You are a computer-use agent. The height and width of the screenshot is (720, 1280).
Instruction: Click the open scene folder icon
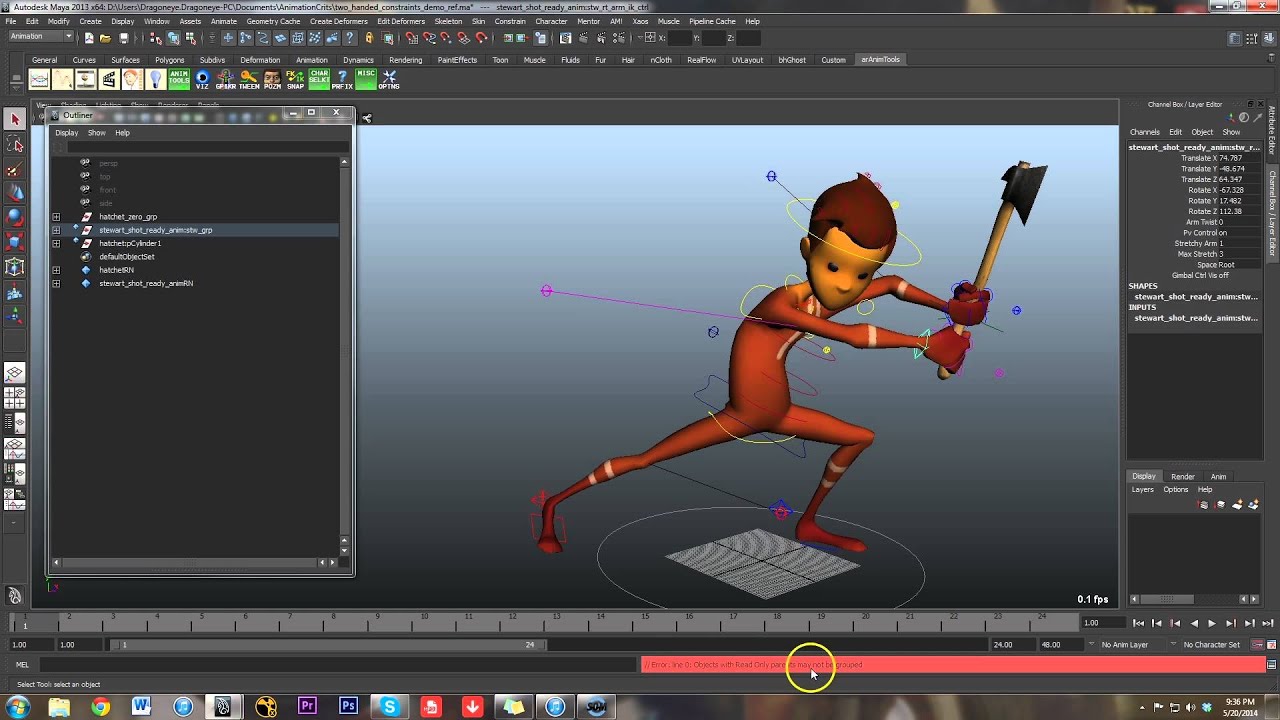105,38
